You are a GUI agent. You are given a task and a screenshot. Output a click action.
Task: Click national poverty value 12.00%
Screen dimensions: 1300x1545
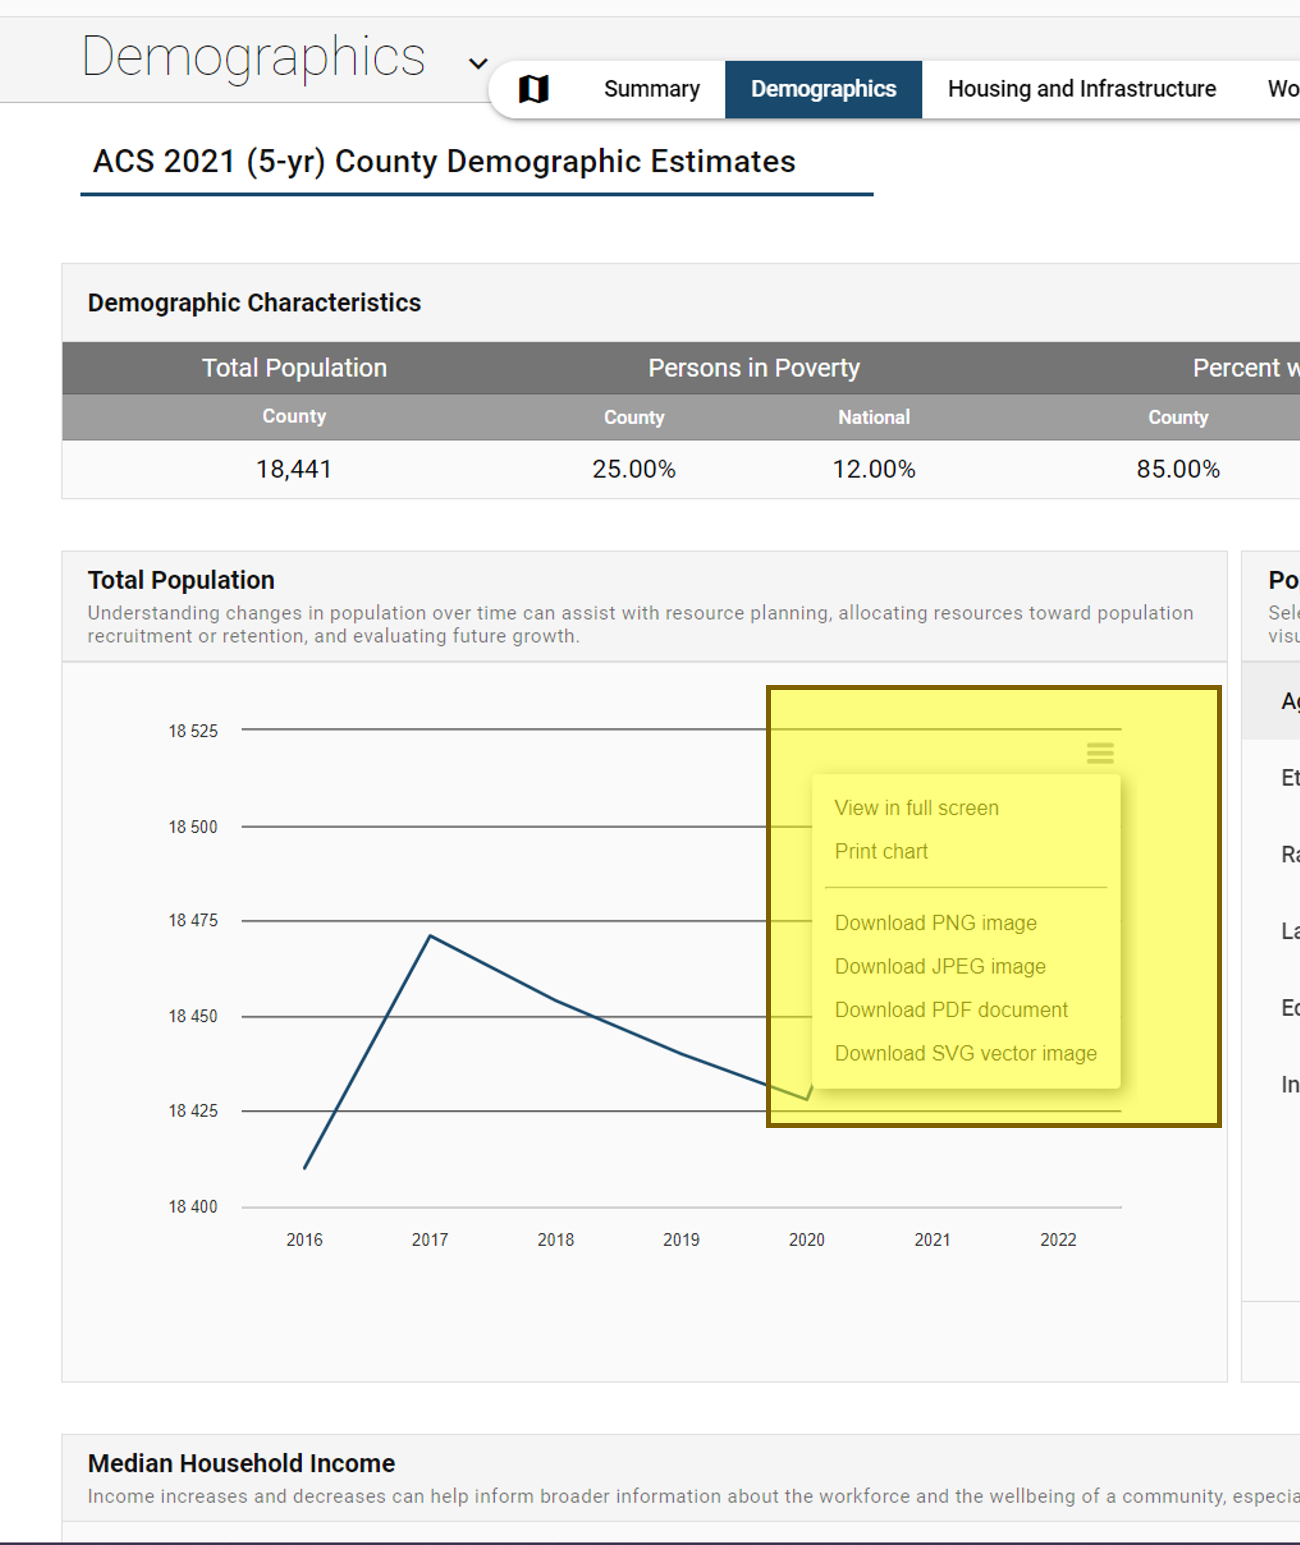[874, 469]
